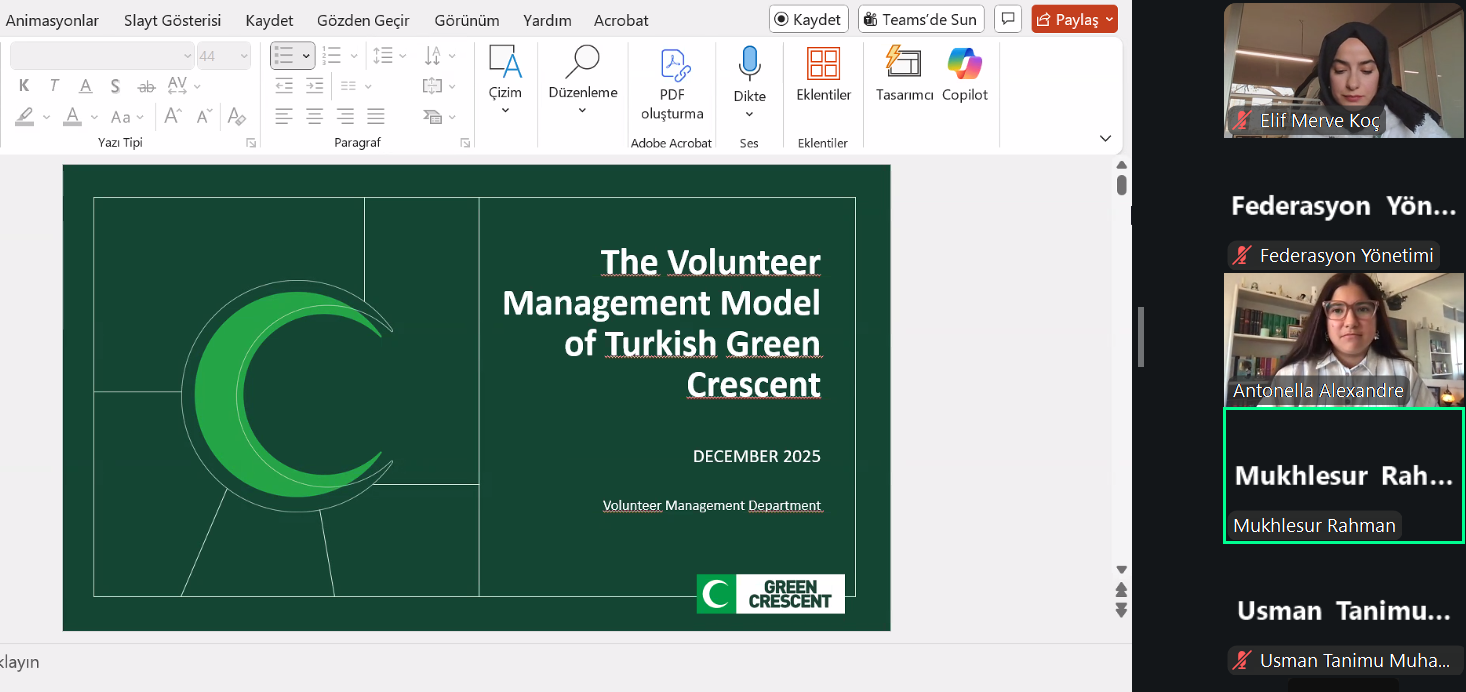Click the clear all formatting icon
Image resolution: width=1466 pixels, height=692 pixels.
point(236,116)
